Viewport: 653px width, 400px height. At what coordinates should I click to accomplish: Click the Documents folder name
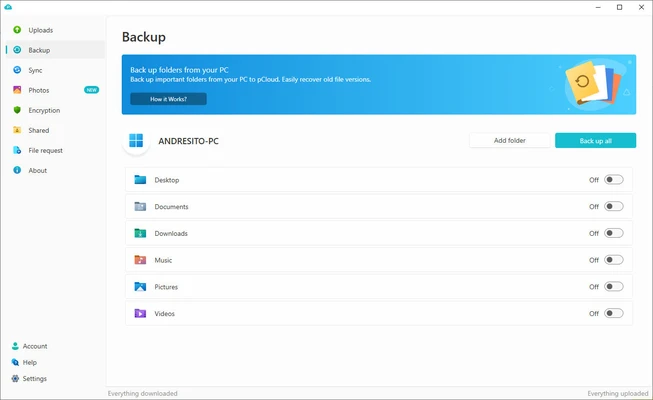coord(171,207)
